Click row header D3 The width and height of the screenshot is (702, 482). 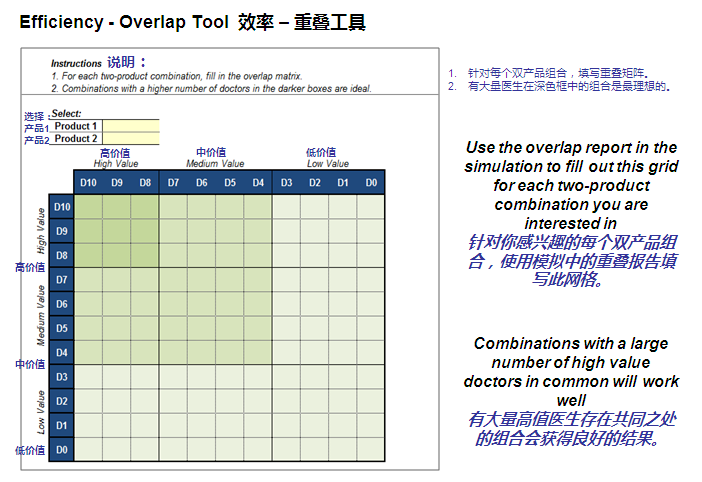tap(62, 377)
